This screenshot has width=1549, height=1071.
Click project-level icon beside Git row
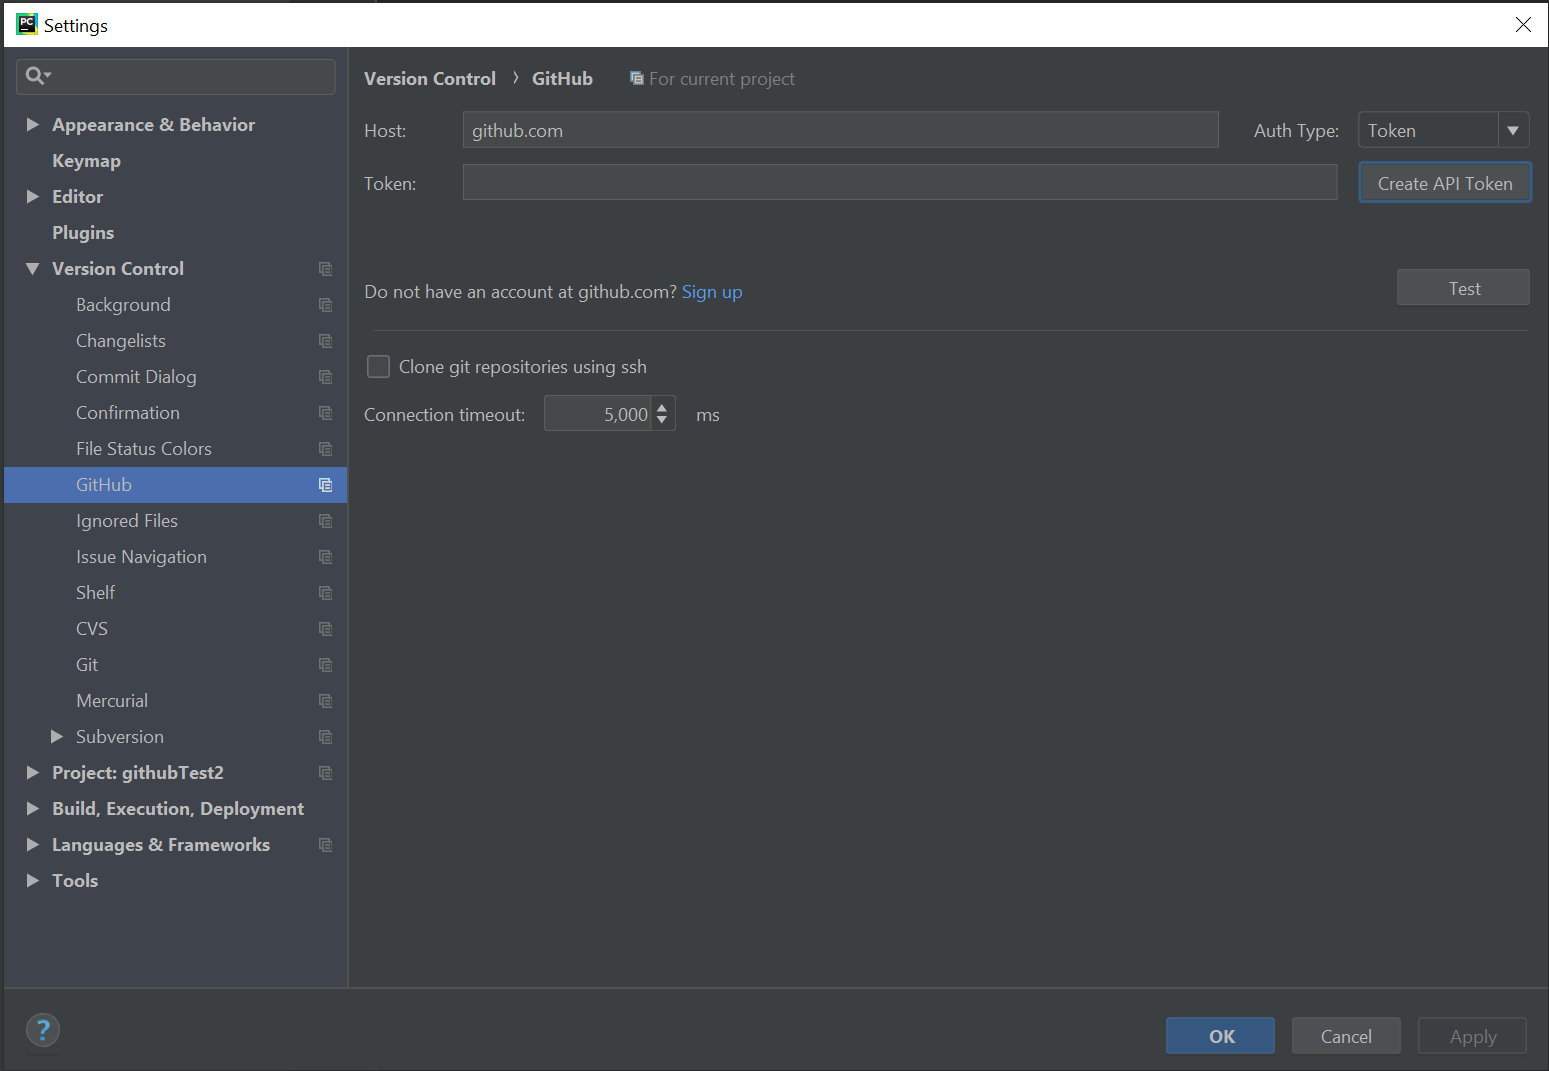pos(325,665)
